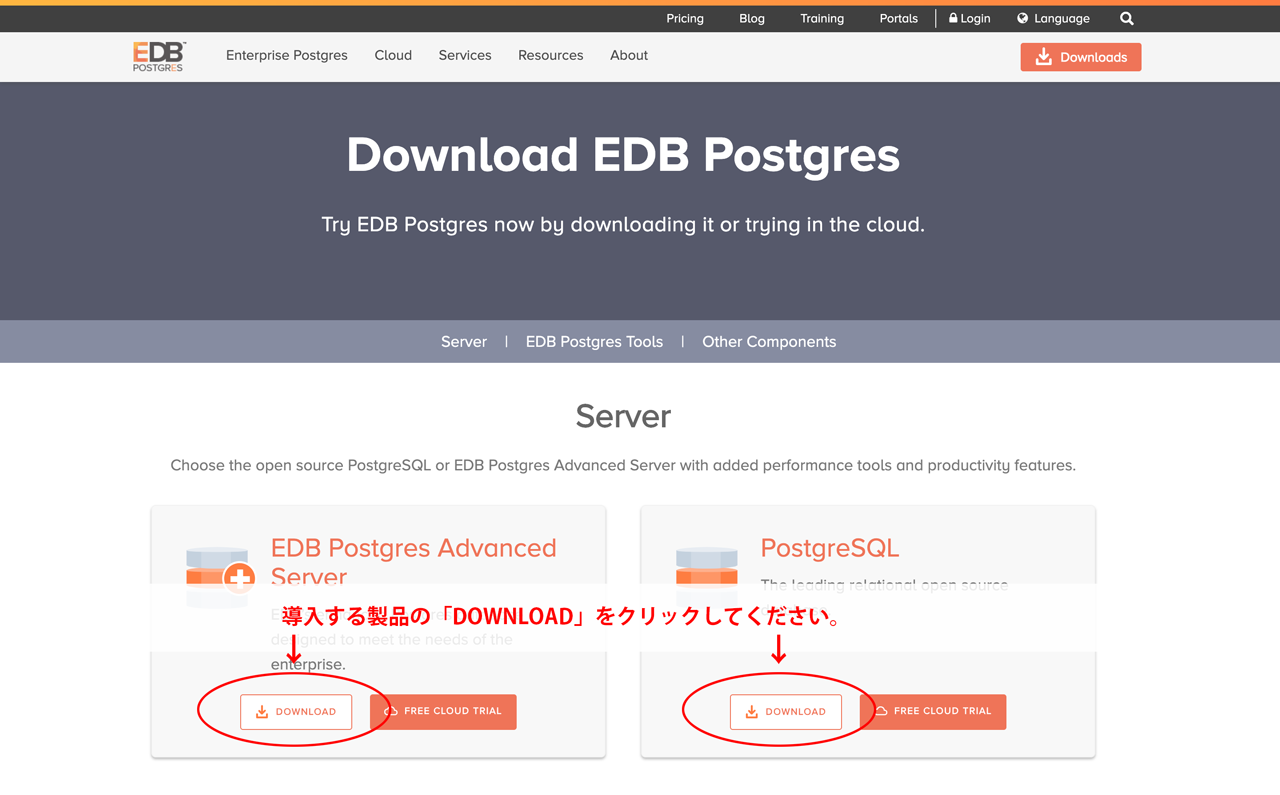Click the Download EDB Postgres heading

pyautogui.click(x=623, y=155)
